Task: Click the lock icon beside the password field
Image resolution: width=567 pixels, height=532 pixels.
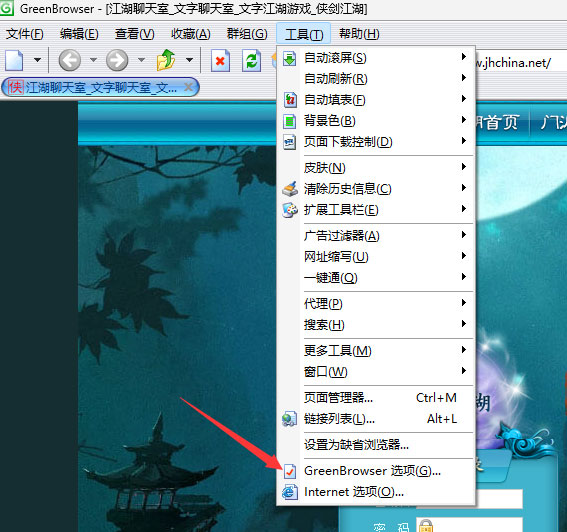Action: (426, 526)
